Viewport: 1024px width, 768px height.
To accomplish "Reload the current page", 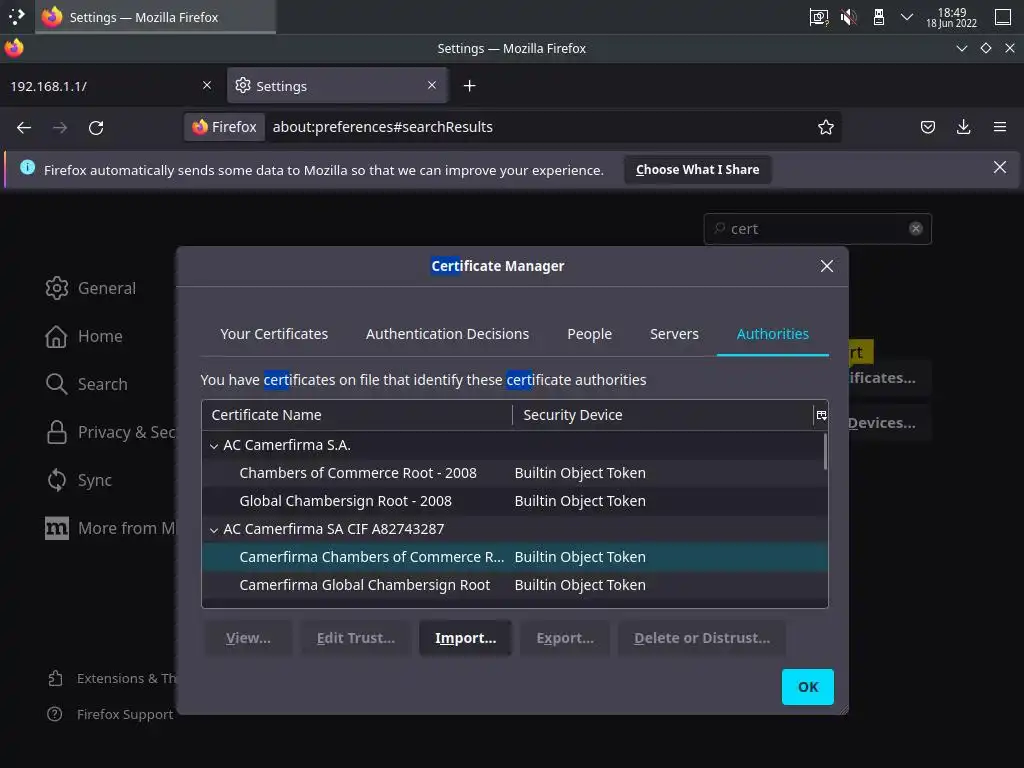I will pyautogui.click(x=96, y=127).
